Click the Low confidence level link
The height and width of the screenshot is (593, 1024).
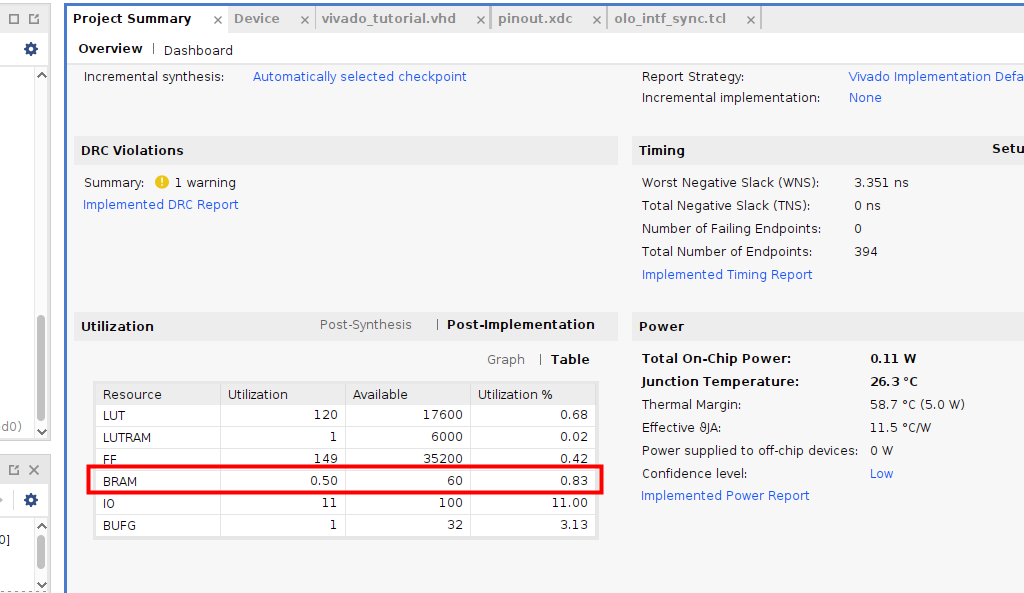point(881,473)
